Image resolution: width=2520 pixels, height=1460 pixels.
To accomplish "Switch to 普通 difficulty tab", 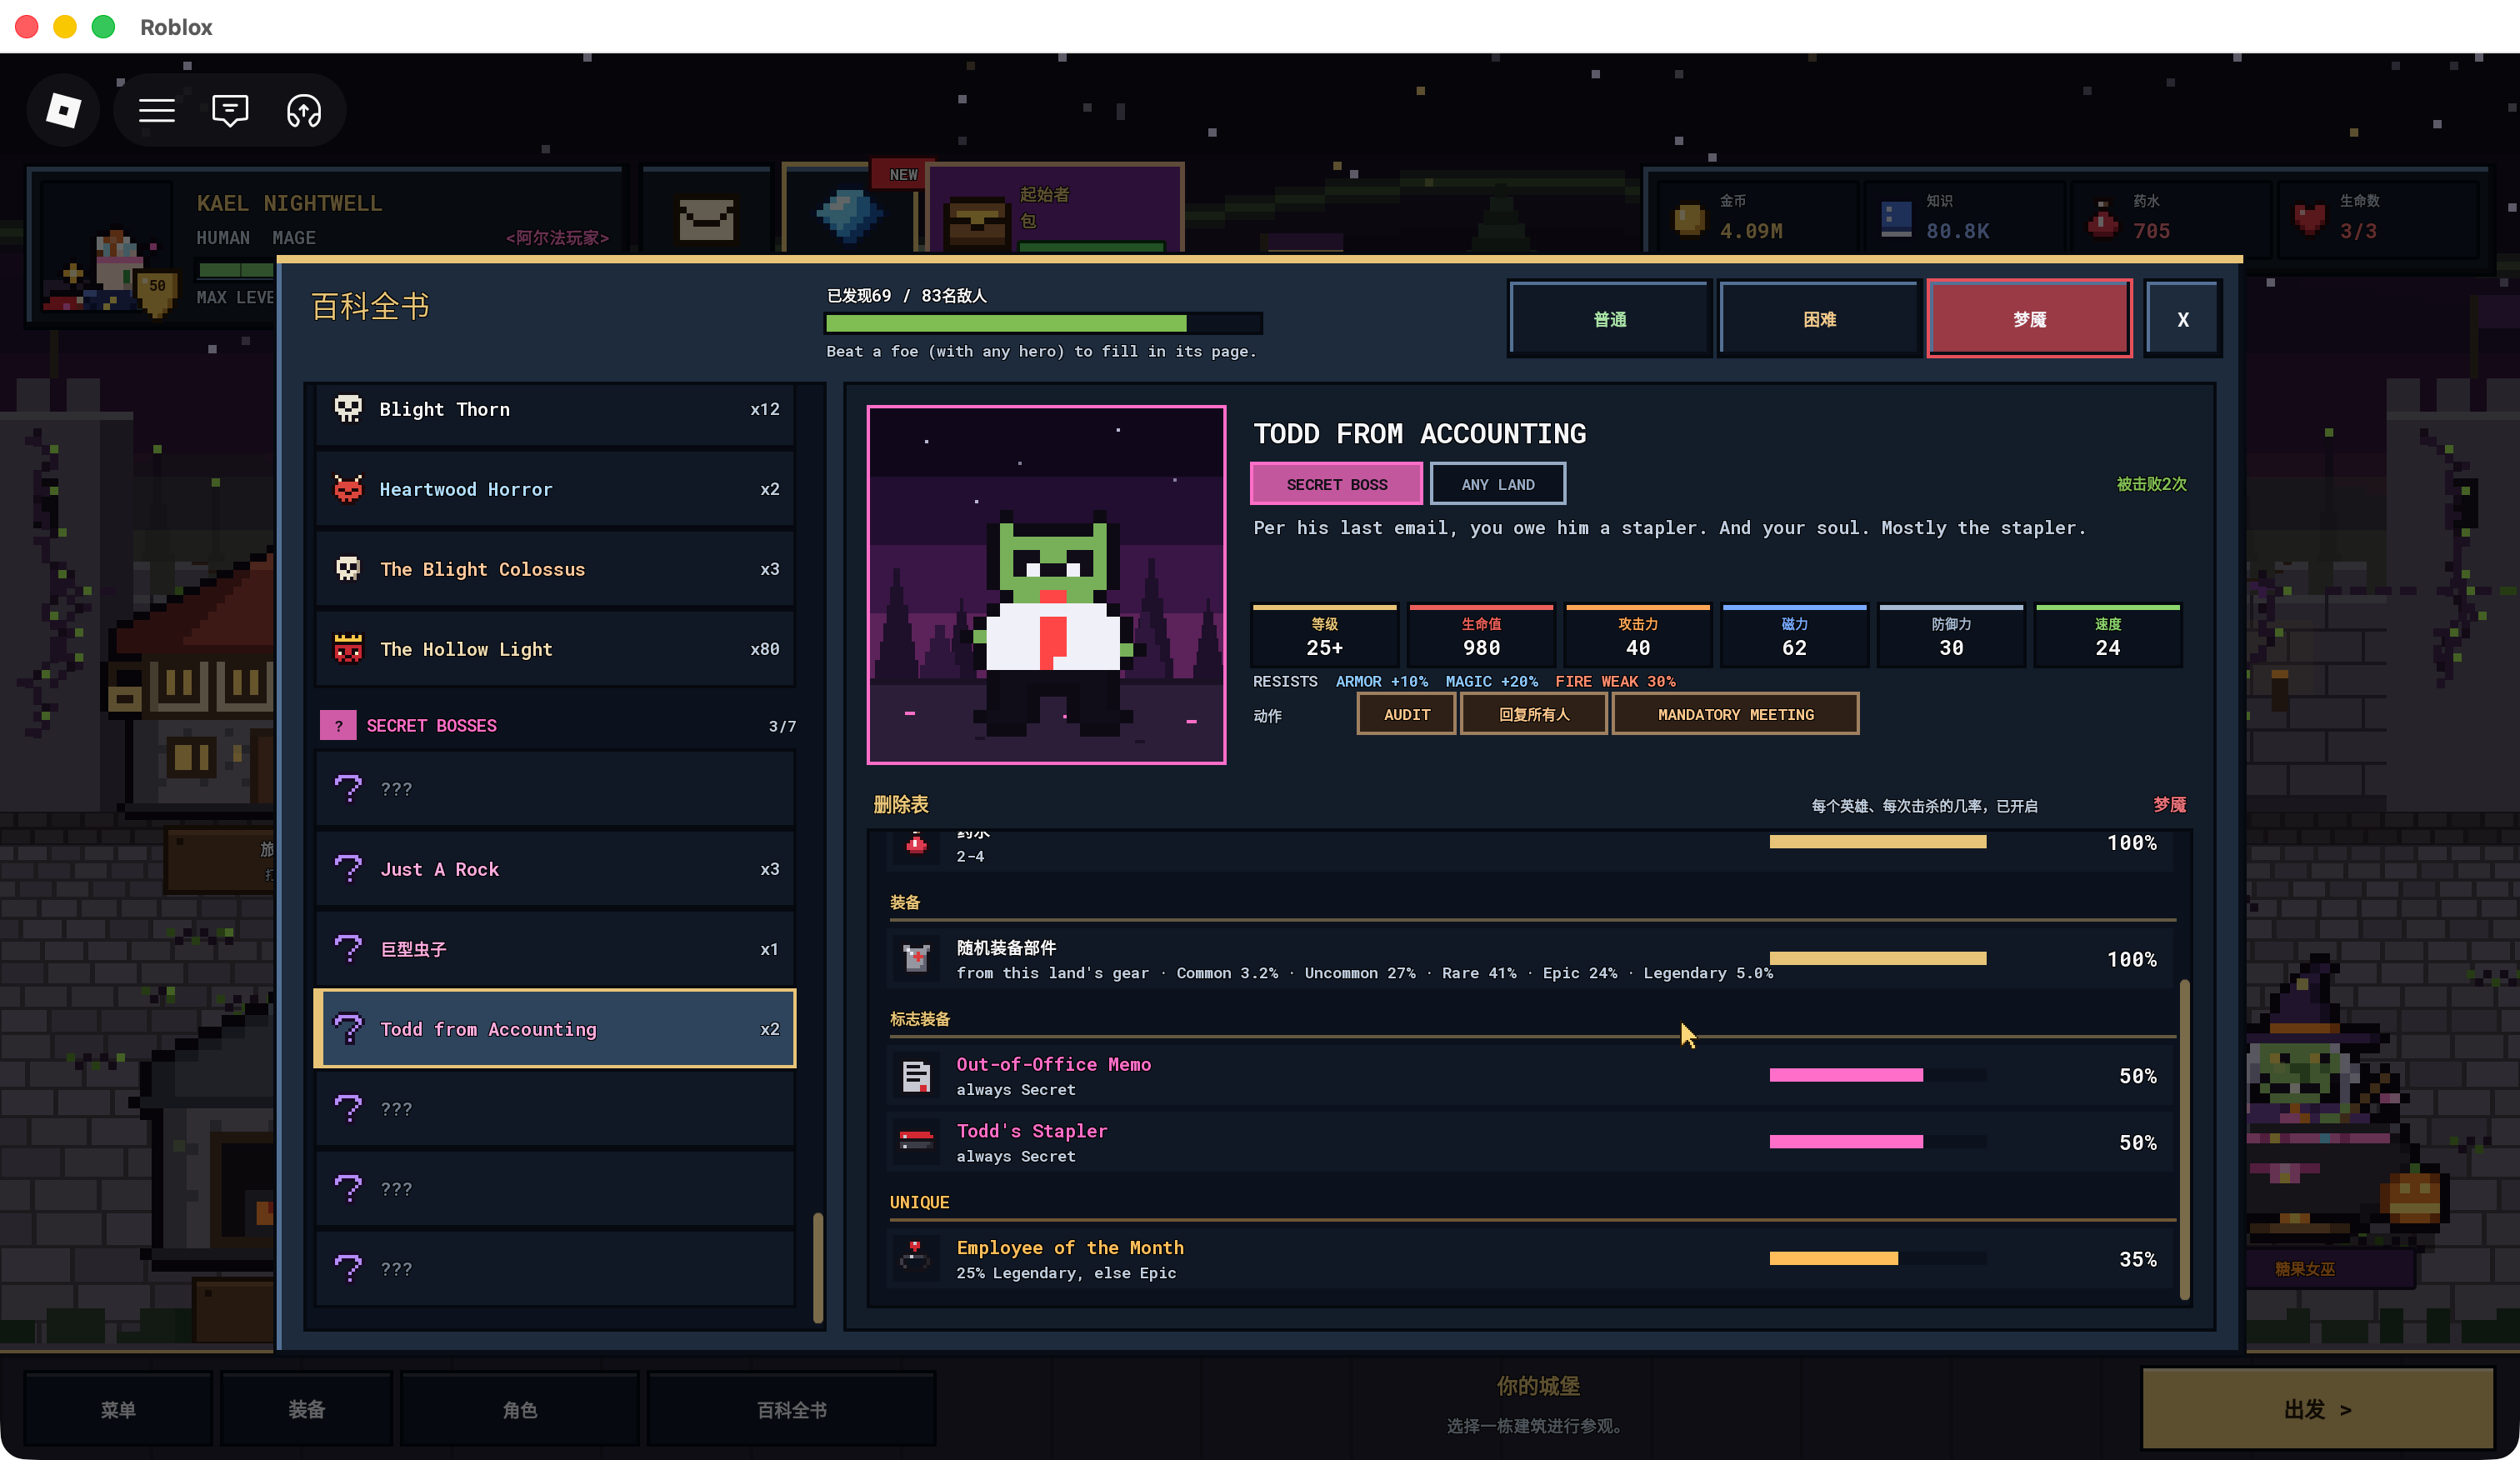I will pos(1610,319).
